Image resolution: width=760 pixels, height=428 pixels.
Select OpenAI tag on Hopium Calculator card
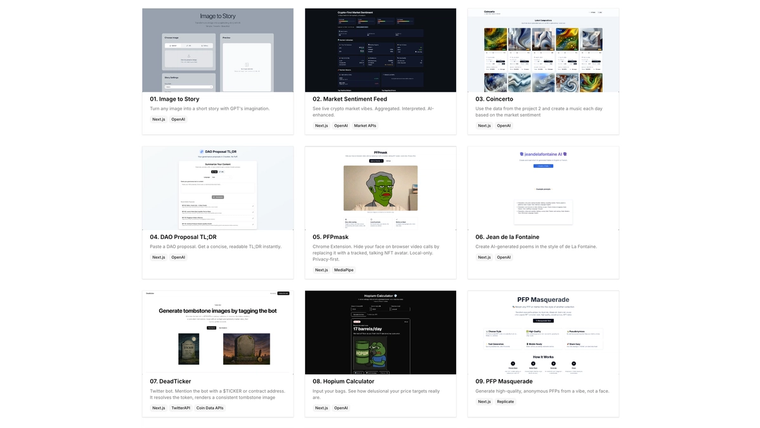pyautogui.click(x=341, y=408)
